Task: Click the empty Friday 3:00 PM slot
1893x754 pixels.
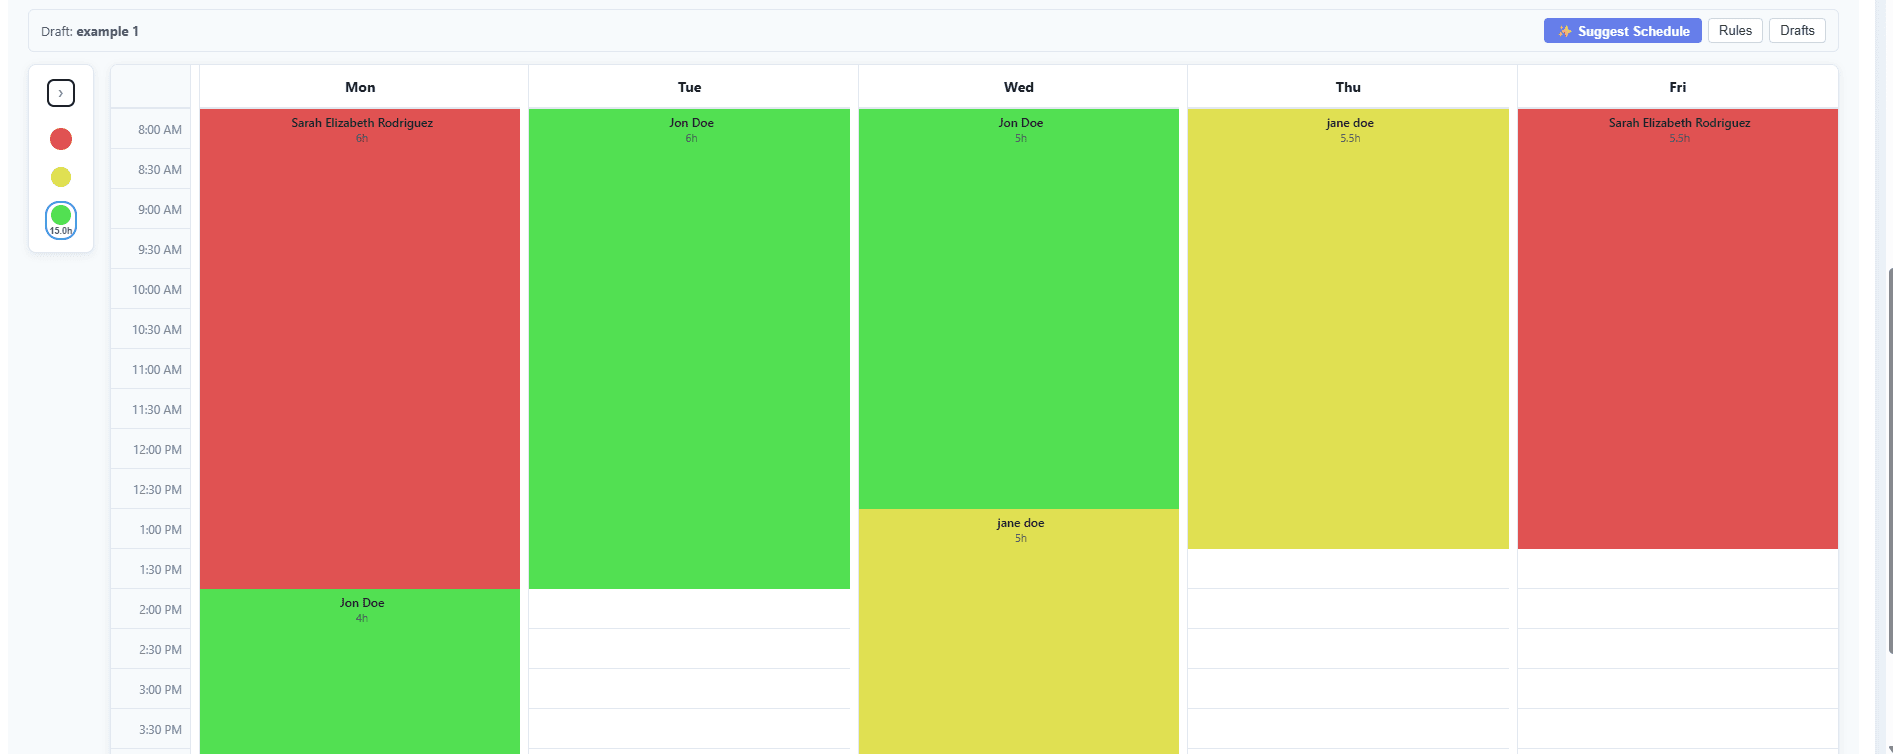Action: pyautogui.click(x=1678, y=689)
